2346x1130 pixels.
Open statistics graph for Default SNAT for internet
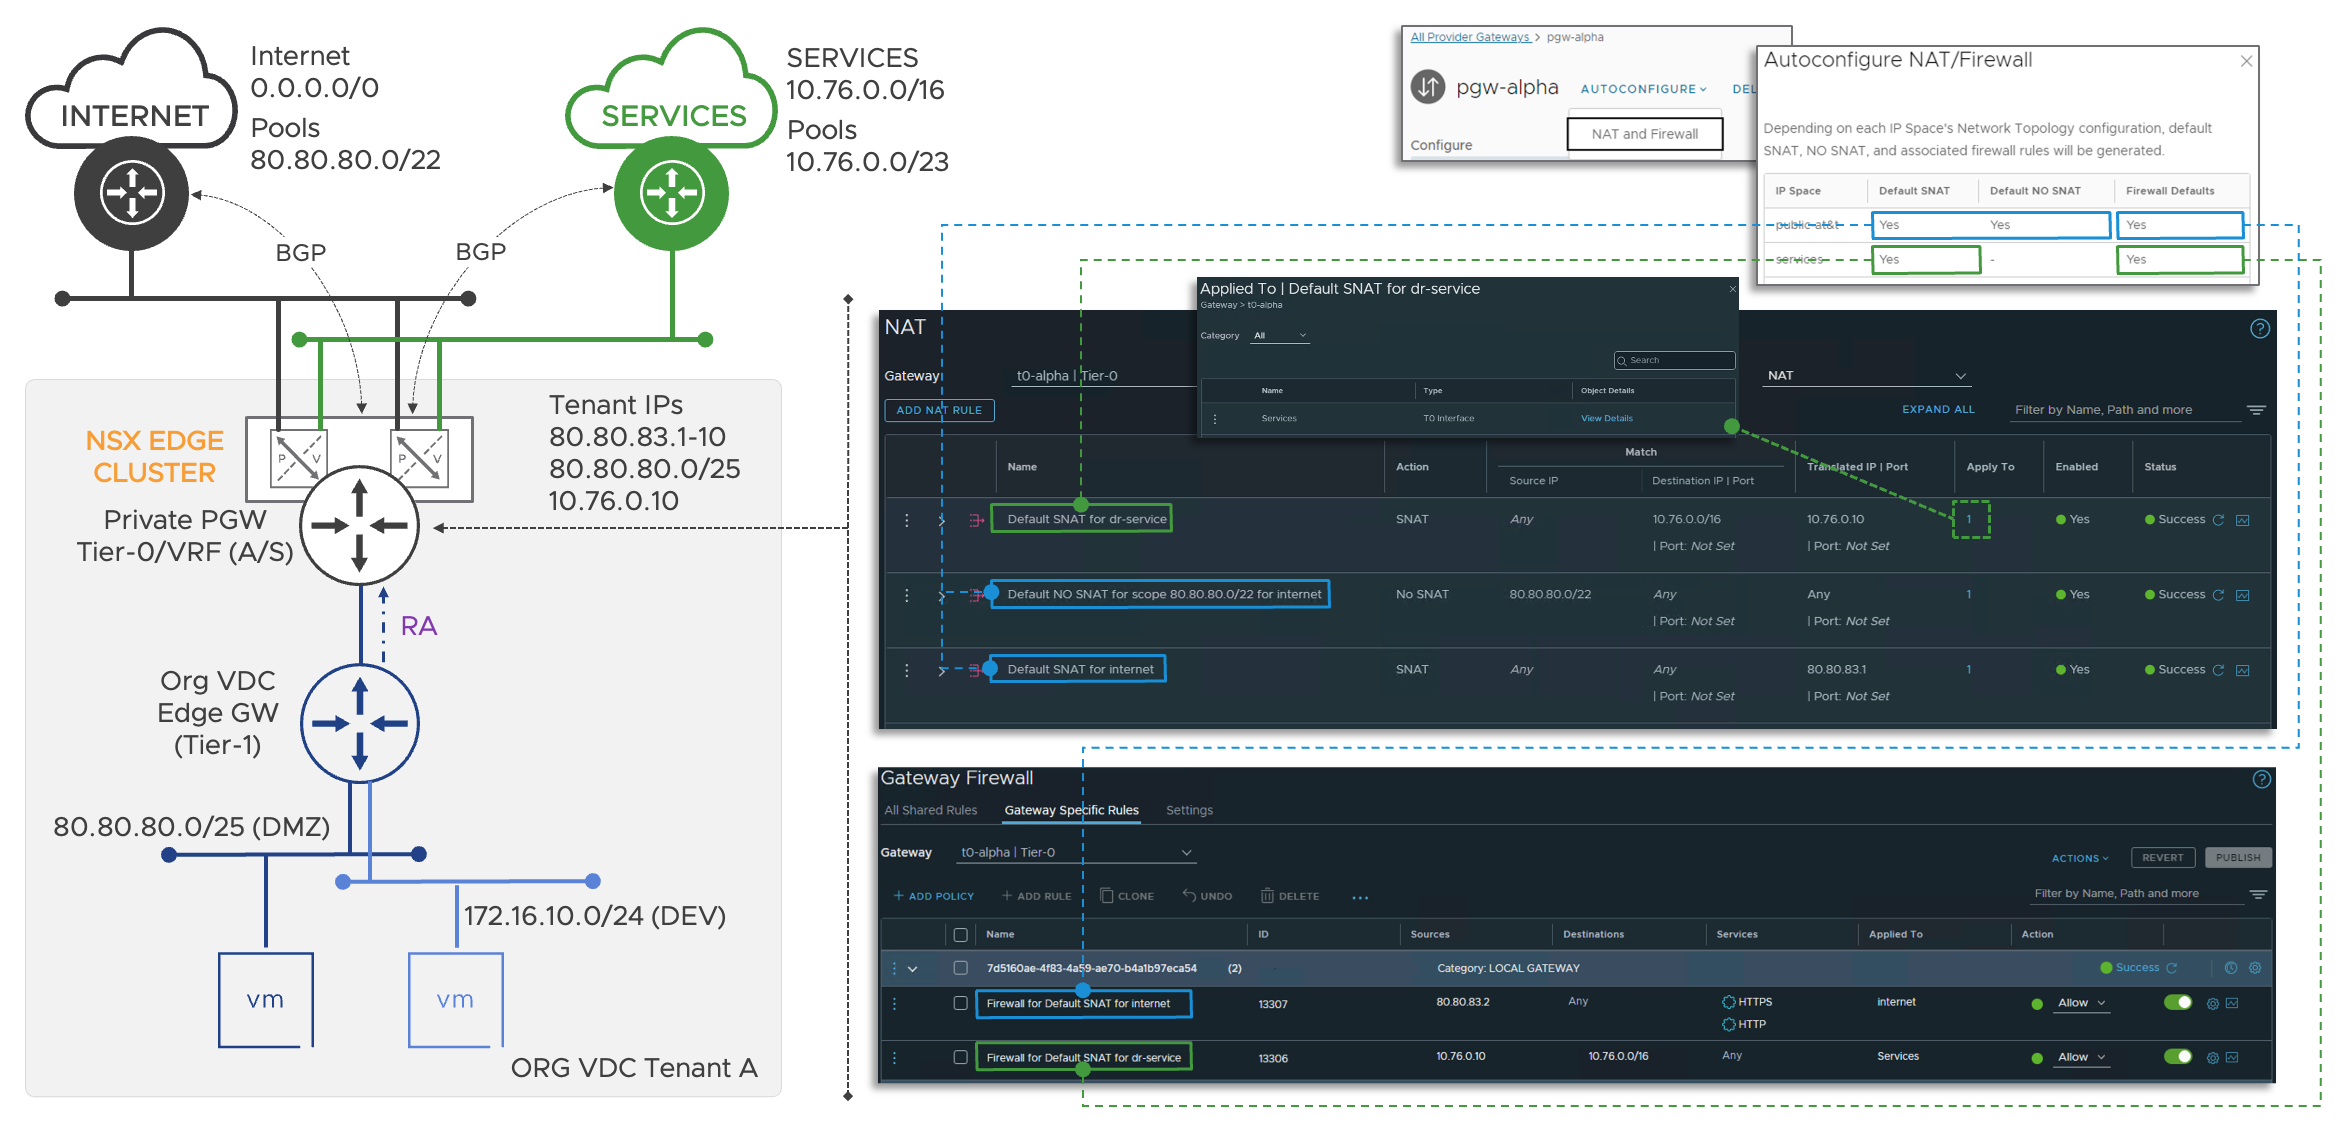pos(2243,670)
